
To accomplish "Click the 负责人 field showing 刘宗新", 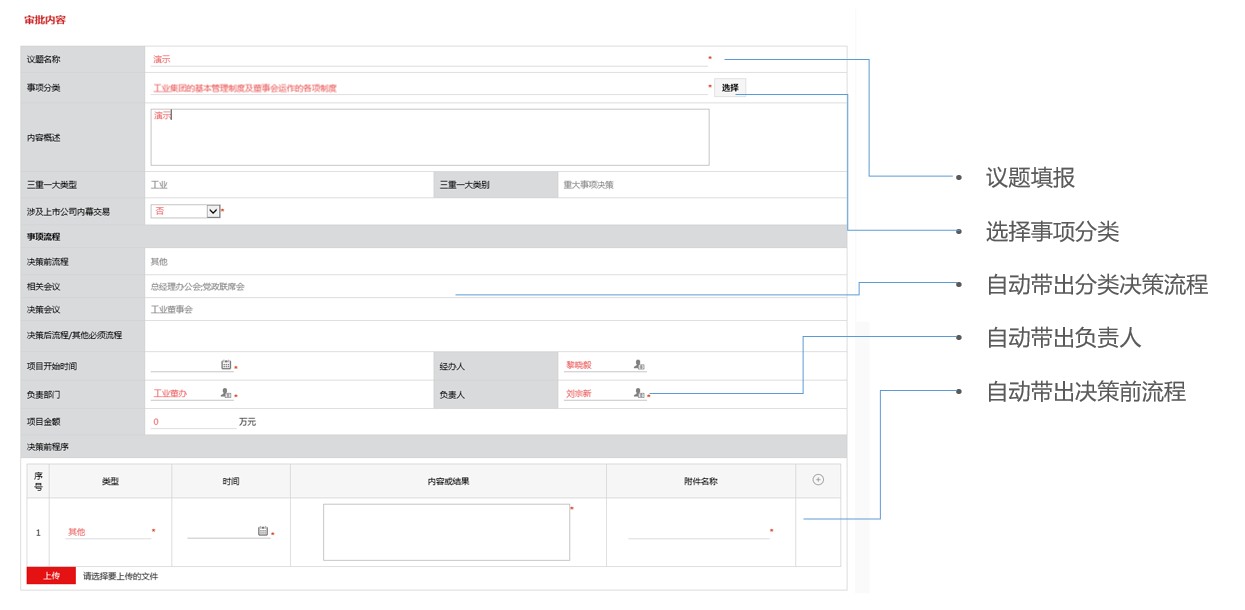I will pyautogui.click(x=596, y=393).
